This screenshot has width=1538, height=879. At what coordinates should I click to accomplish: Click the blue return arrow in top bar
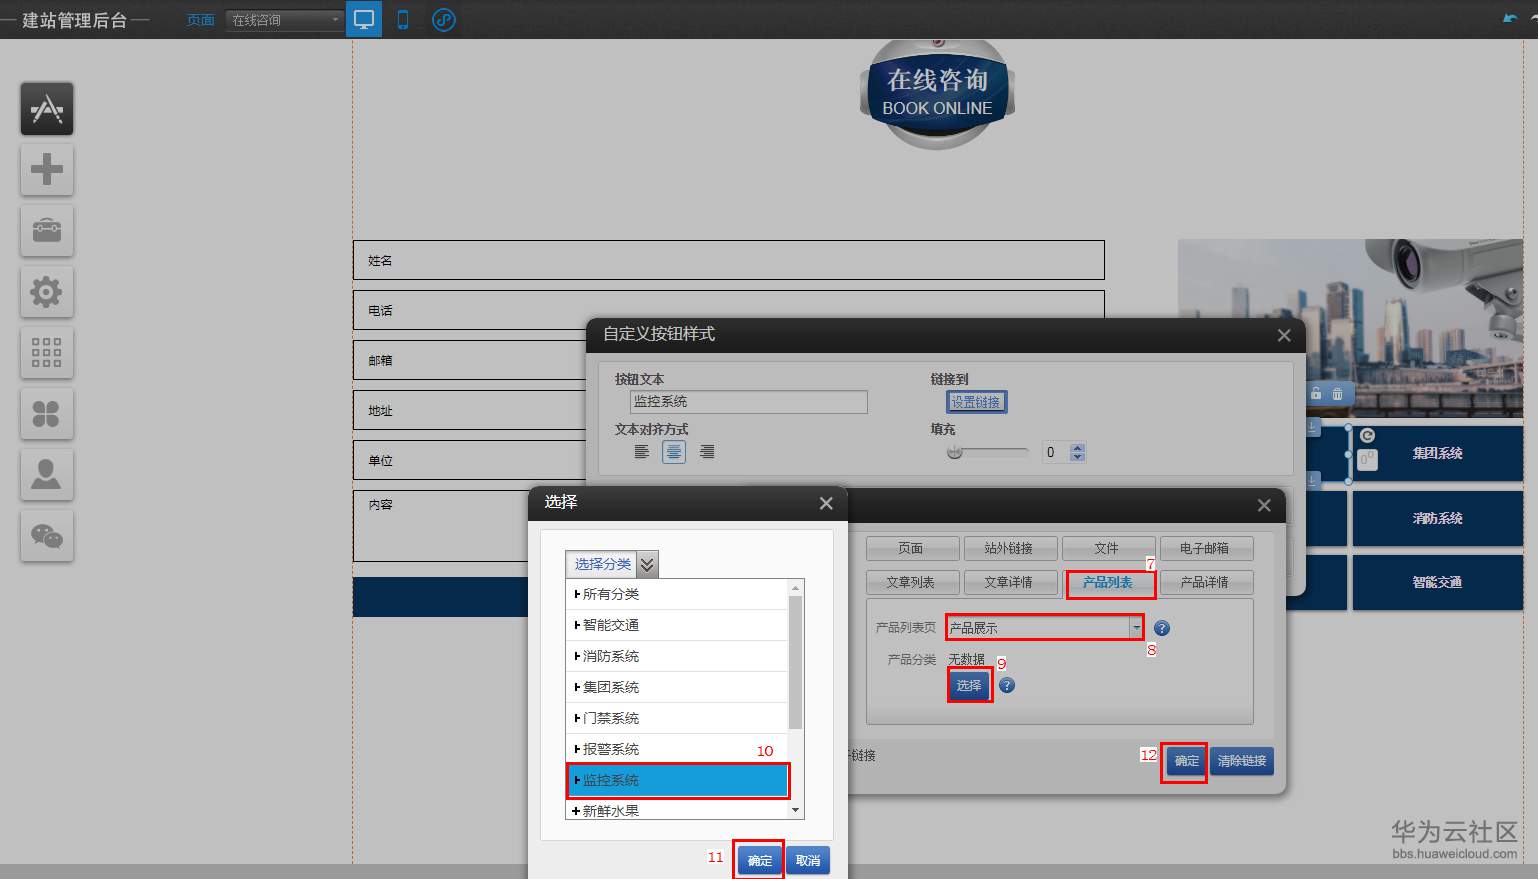(1510, 19)
